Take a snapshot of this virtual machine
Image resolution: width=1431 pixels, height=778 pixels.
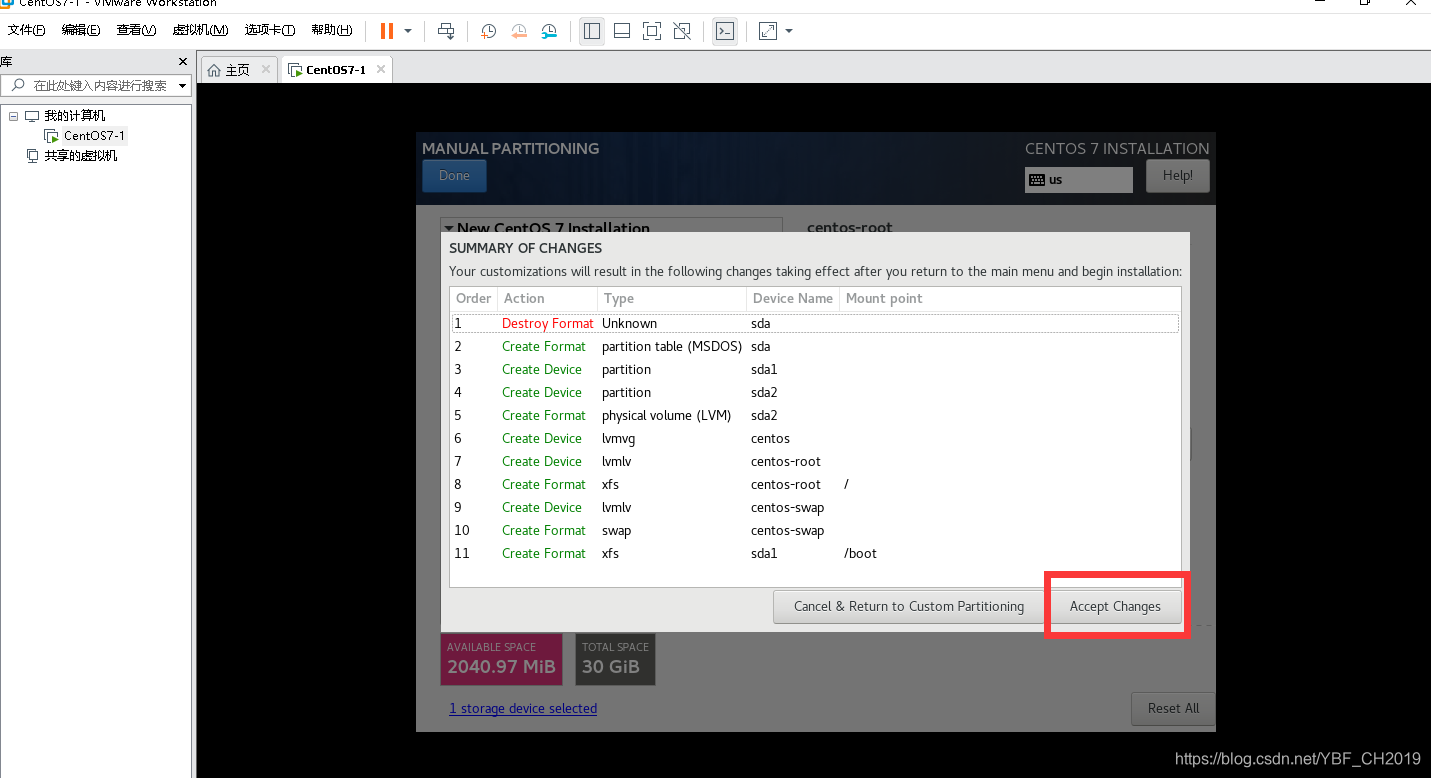tap(488, 31)
